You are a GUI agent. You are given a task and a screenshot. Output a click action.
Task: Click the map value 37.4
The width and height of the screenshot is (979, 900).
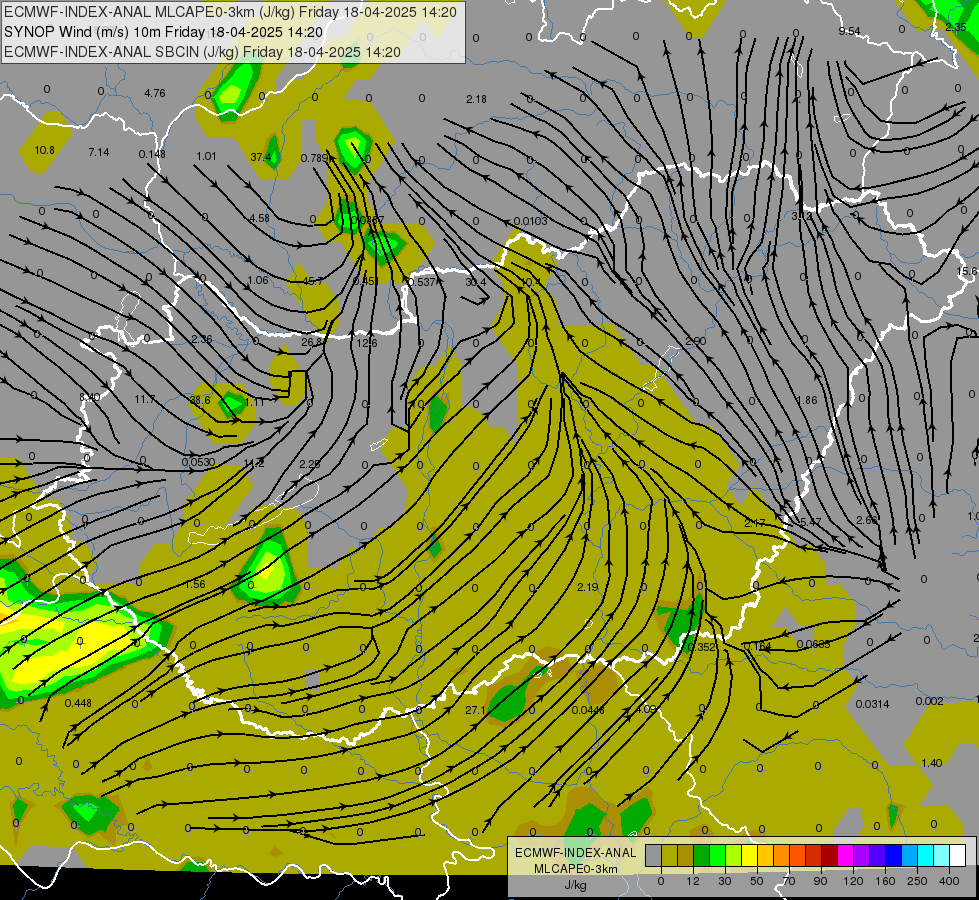[260, 157]
